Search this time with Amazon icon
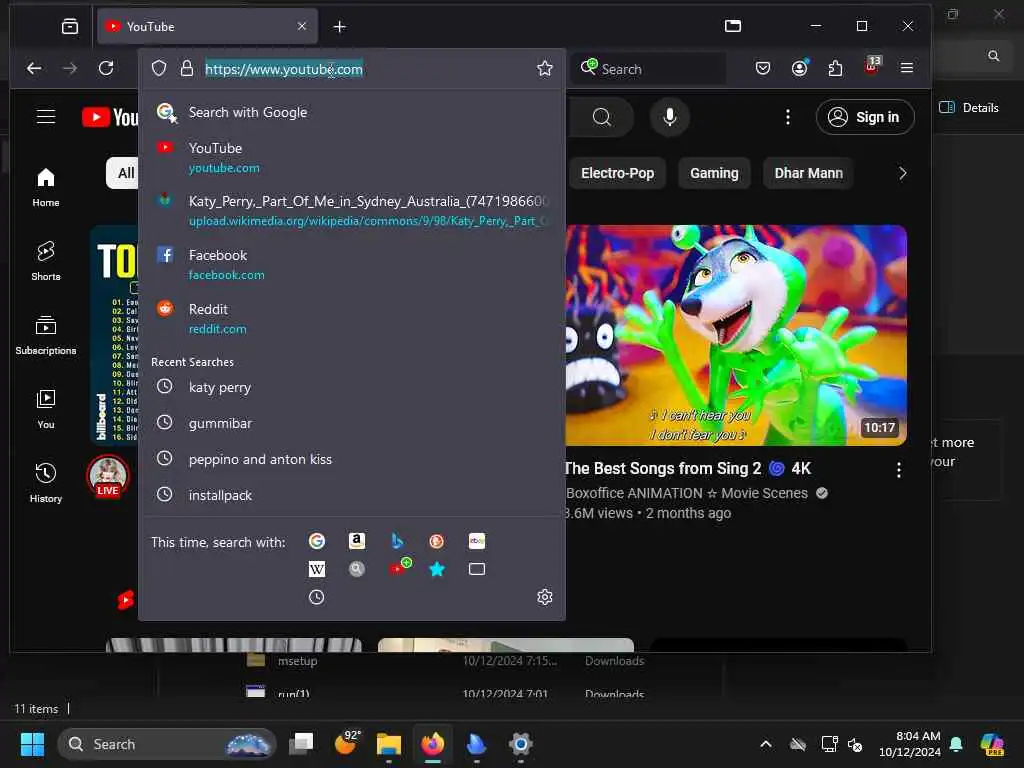This screenshot has height=768, width=1024. 357,541
